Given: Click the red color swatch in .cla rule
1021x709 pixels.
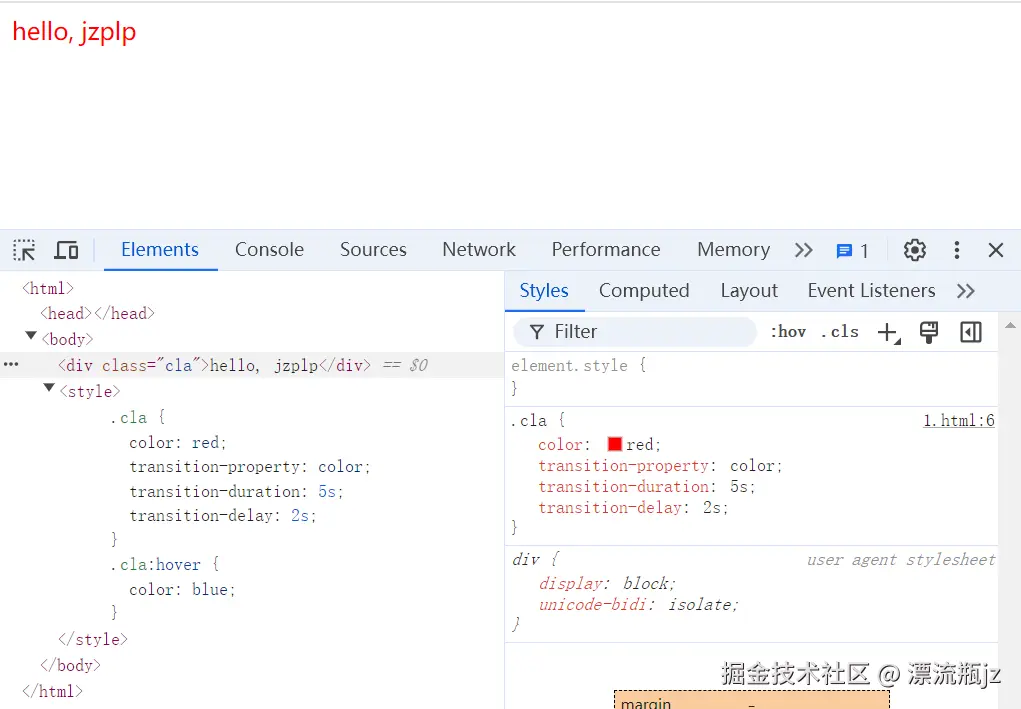Looking at the screenshot, I should click(x=613, y=443).
